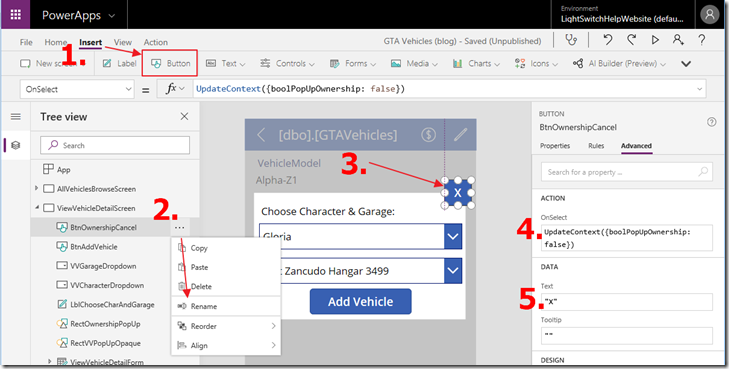Run the App checker stethoscope icon
Screen dimensions: 729x369
571,40
